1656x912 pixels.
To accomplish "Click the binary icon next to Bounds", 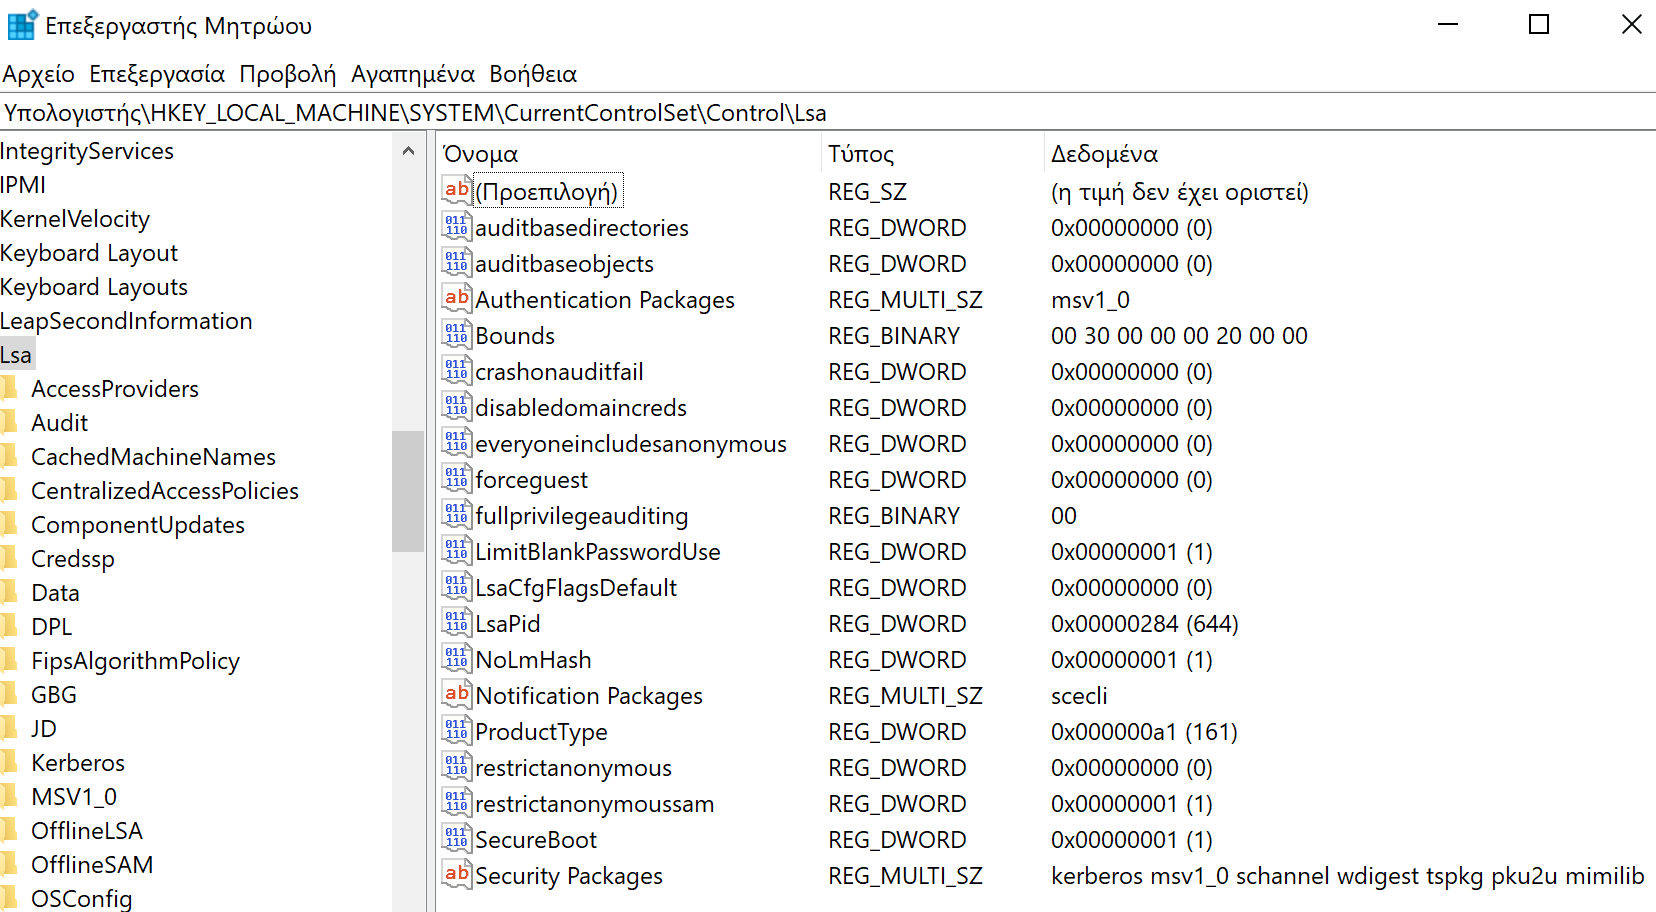I will tap(456, 334).
